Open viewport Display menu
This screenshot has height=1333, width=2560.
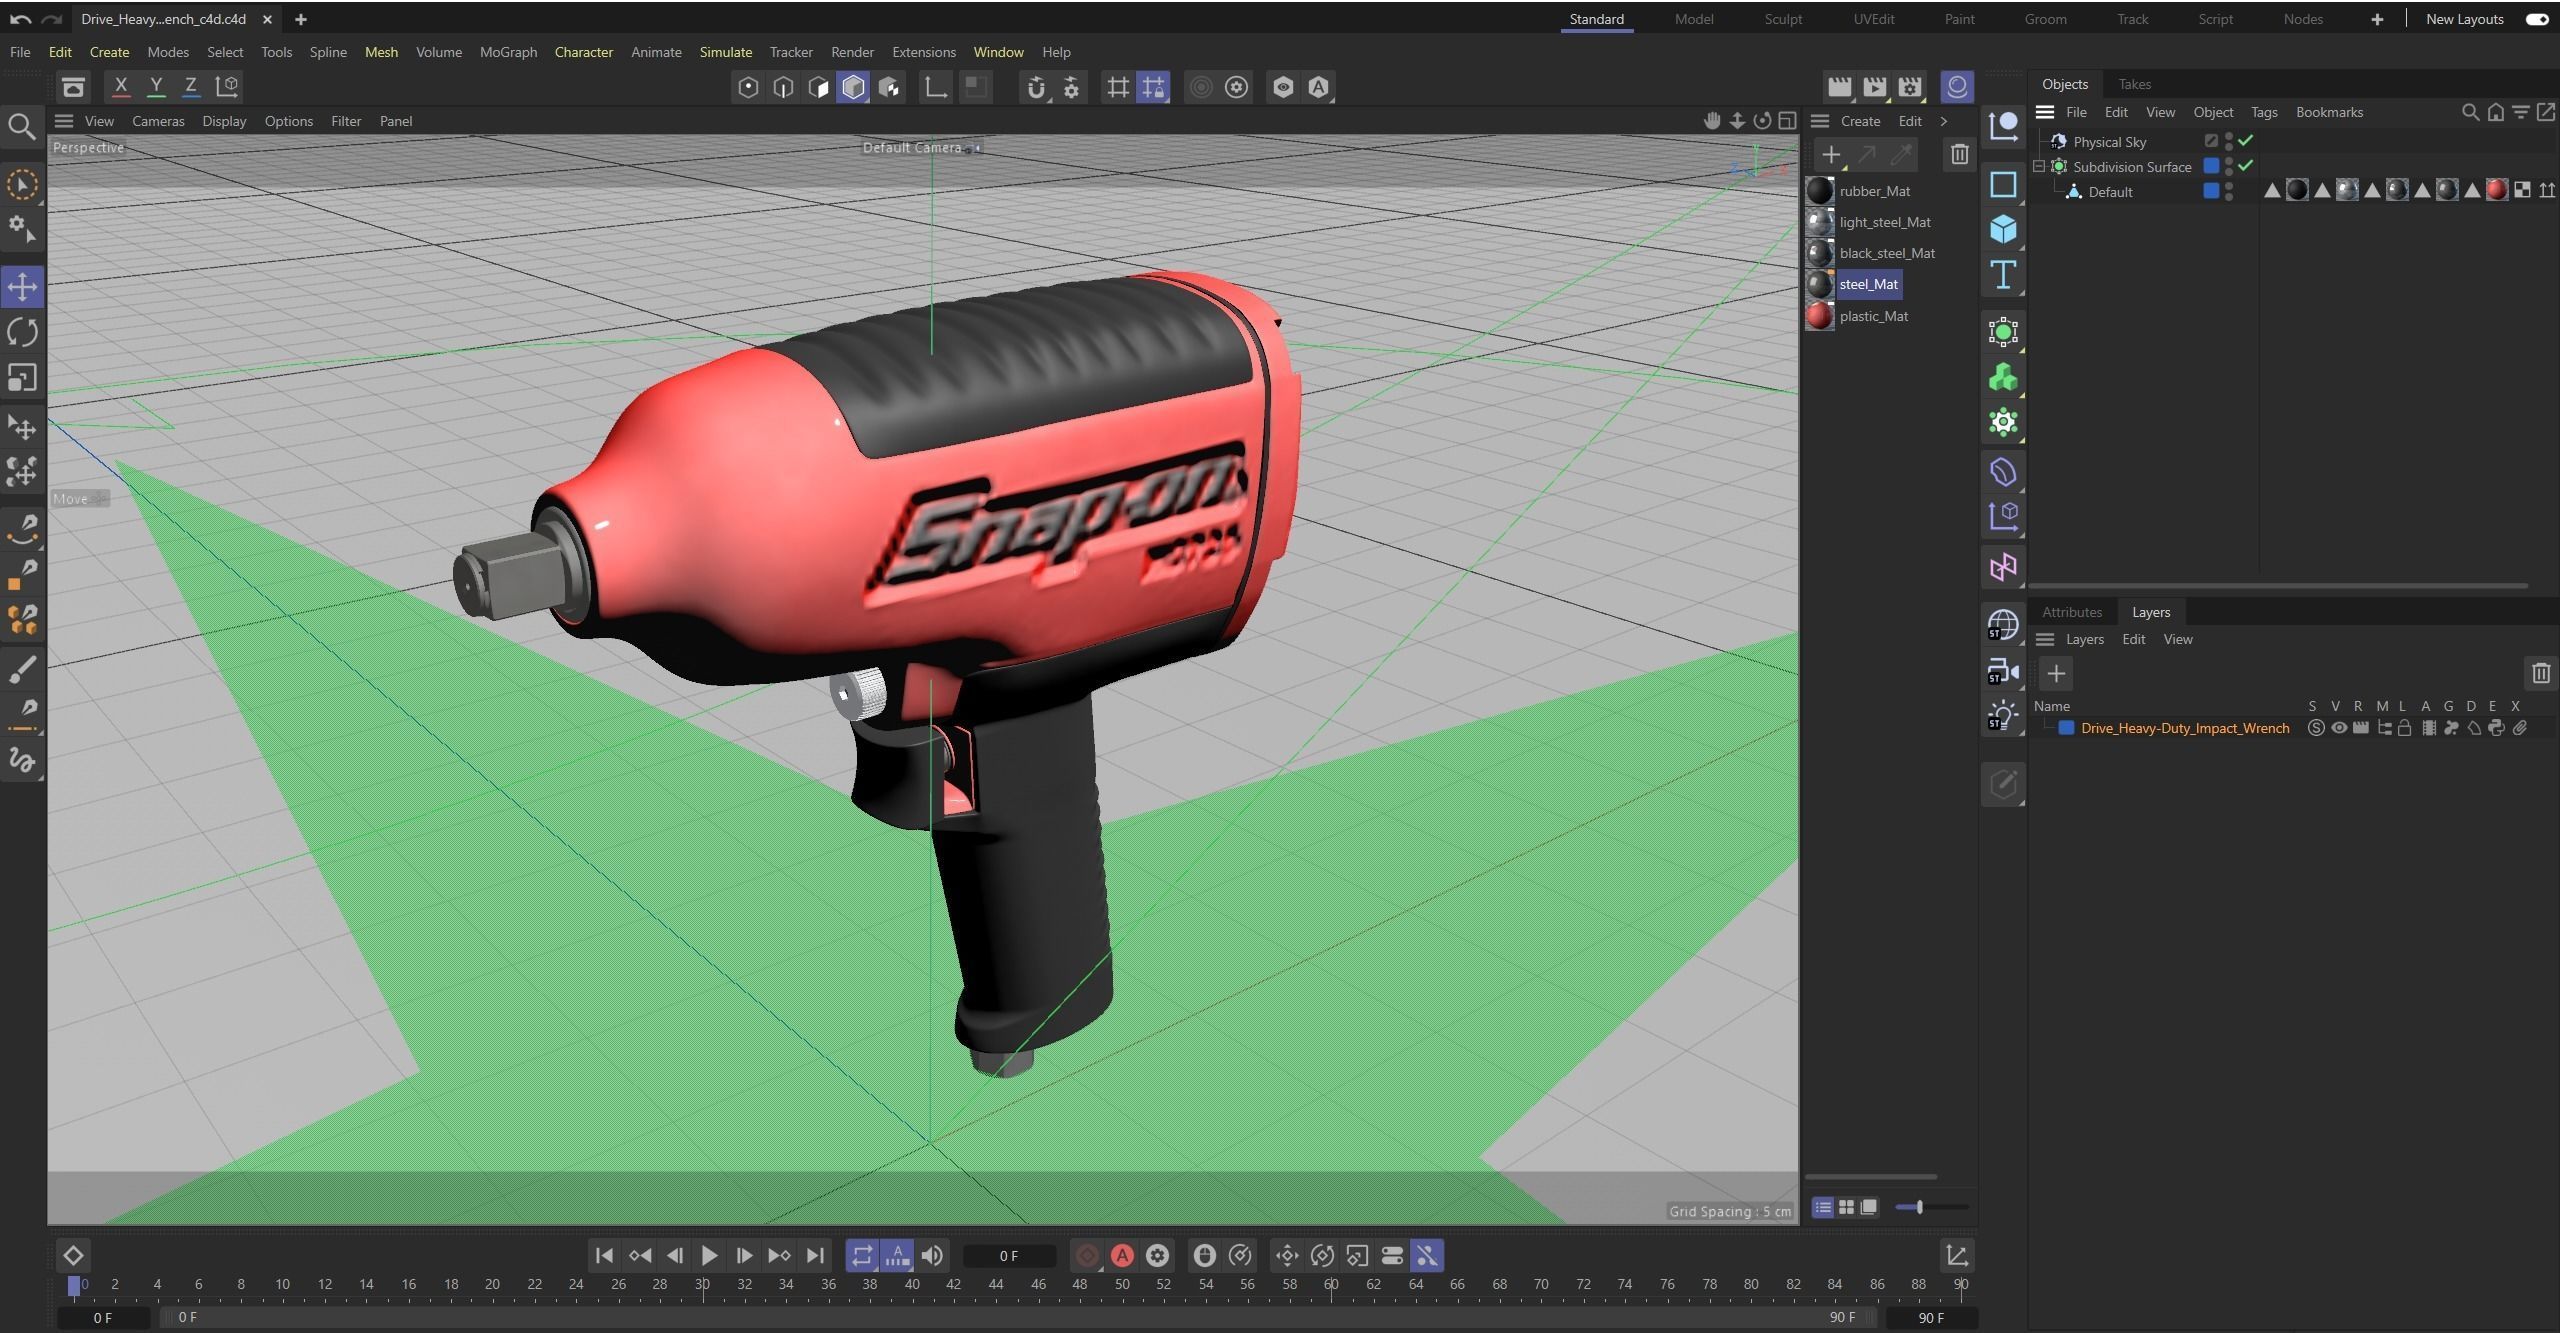pos(224,121)
